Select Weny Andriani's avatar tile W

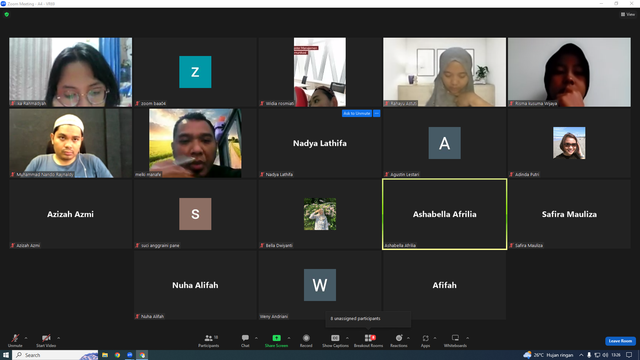click(x=320, y=285)
